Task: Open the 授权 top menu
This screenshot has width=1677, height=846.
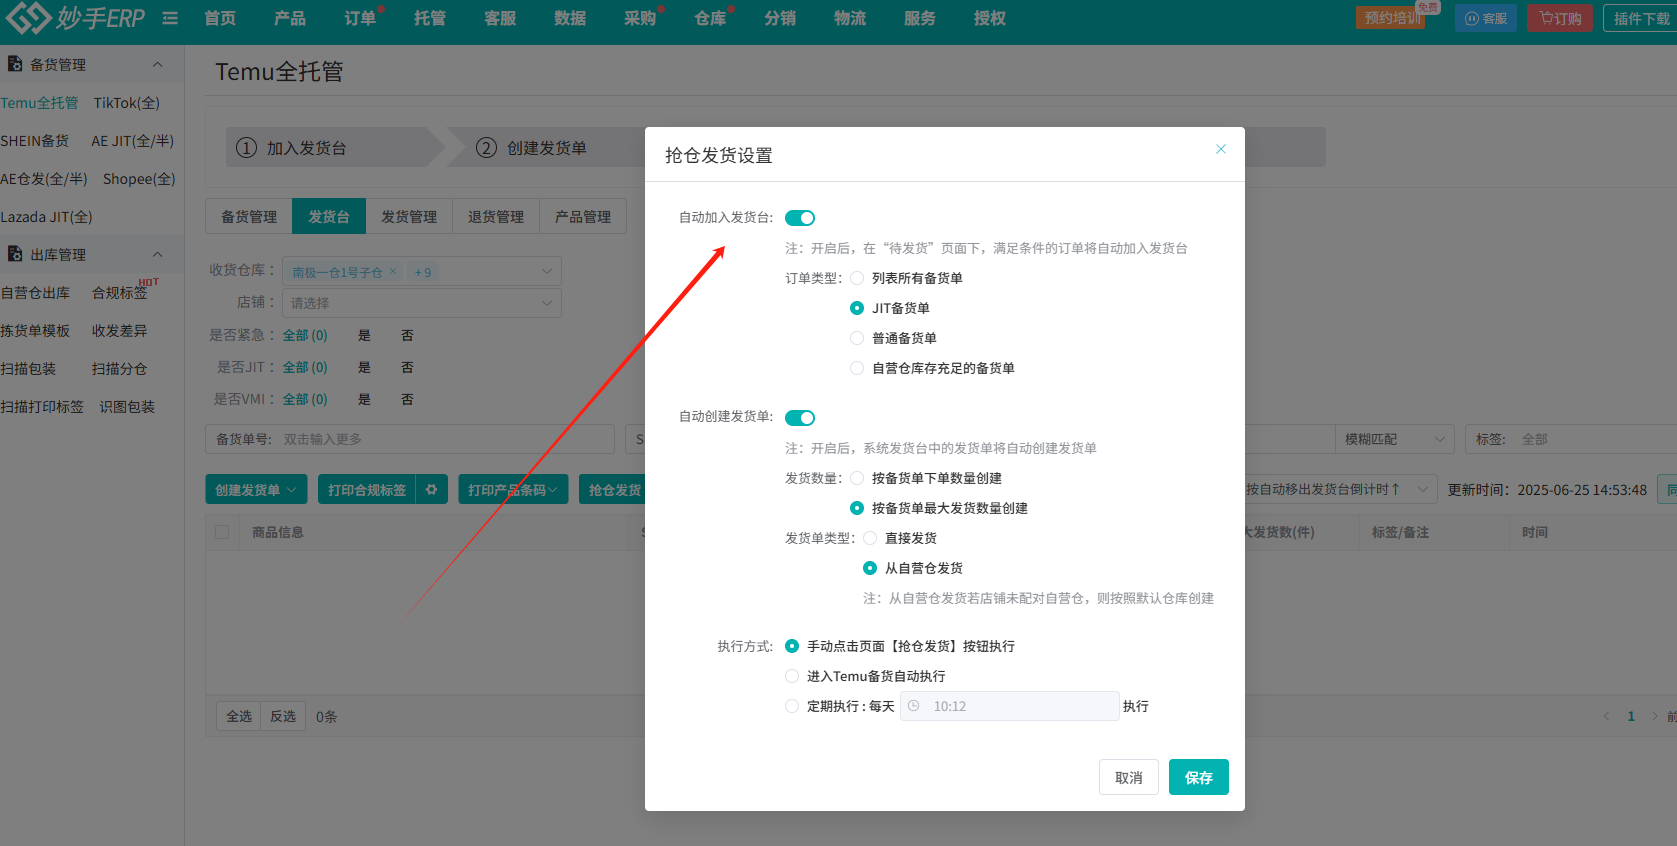Action: 990,18
